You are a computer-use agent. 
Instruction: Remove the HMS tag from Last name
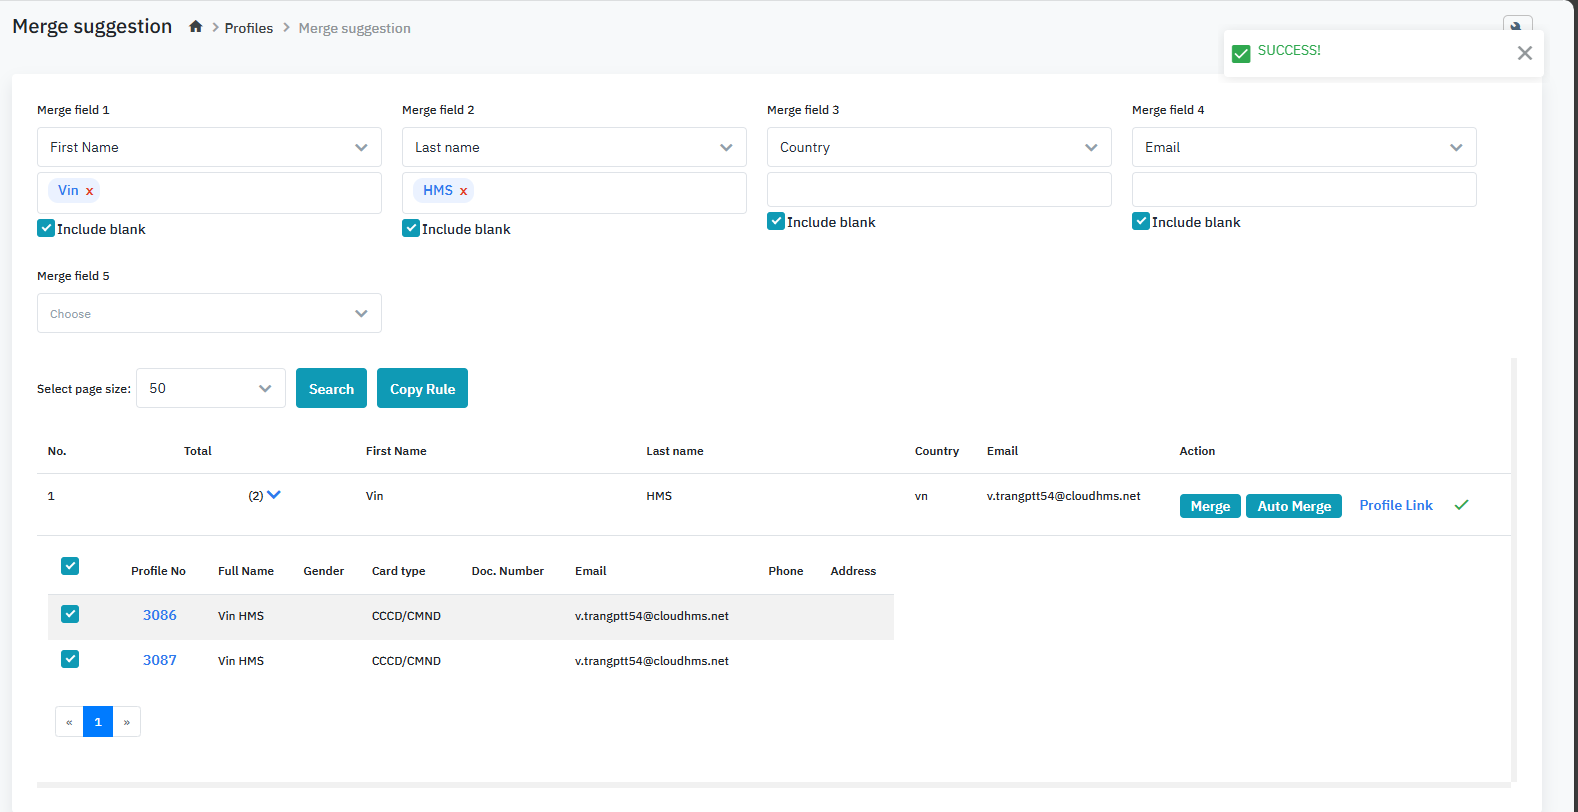click(x=464, y=191)
